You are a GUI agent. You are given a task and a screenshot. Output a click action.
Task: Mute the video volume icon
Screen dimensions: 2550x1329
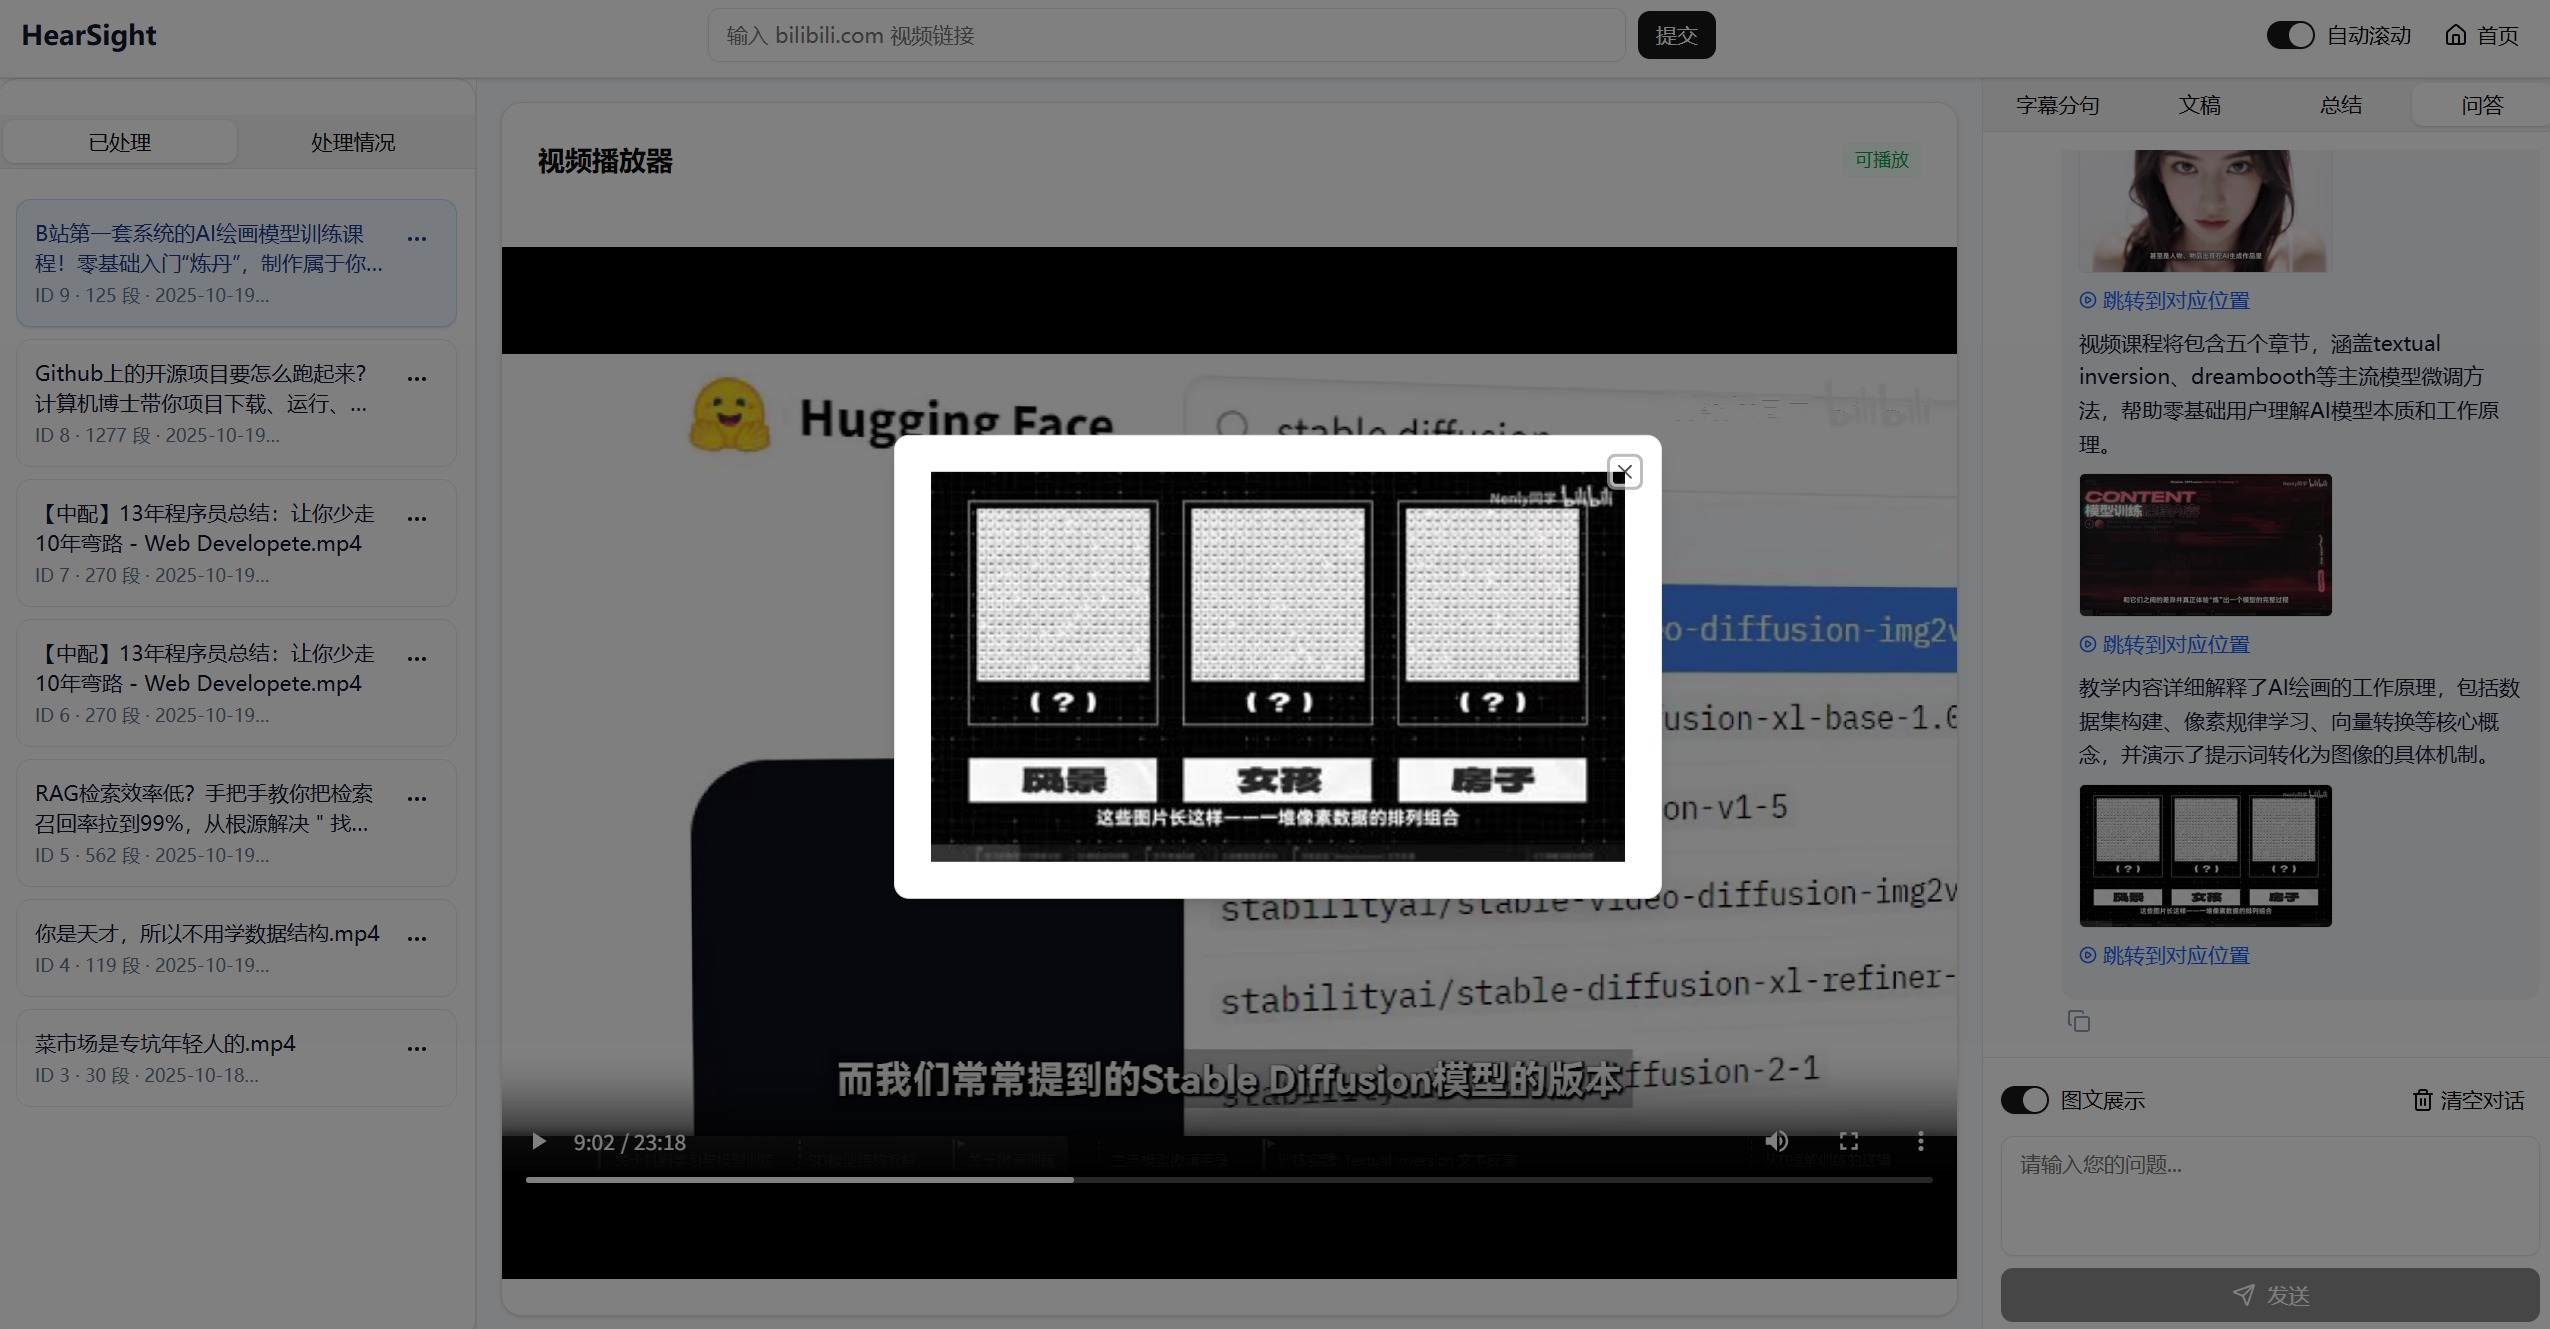click(x=1776, y=1141)
